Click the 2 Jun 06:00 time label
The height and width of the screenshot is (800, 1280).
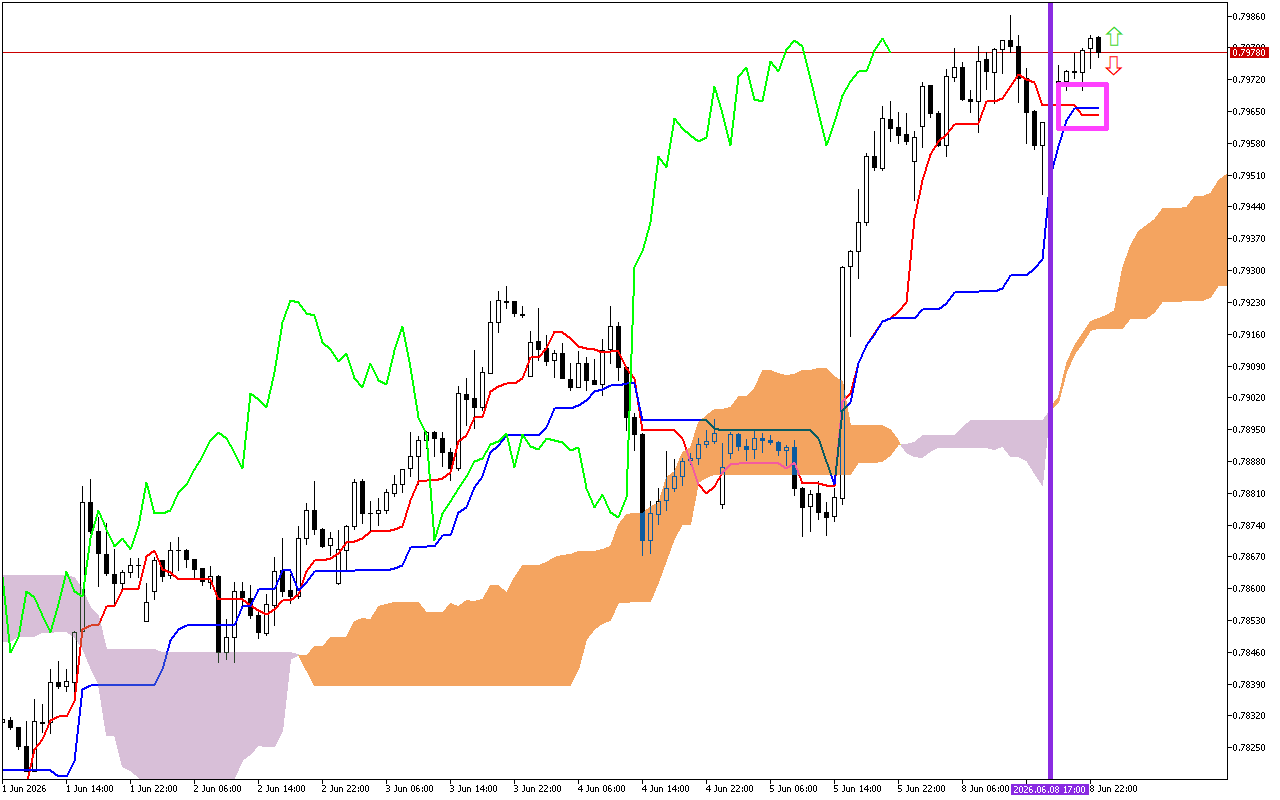tap(217, 789)
